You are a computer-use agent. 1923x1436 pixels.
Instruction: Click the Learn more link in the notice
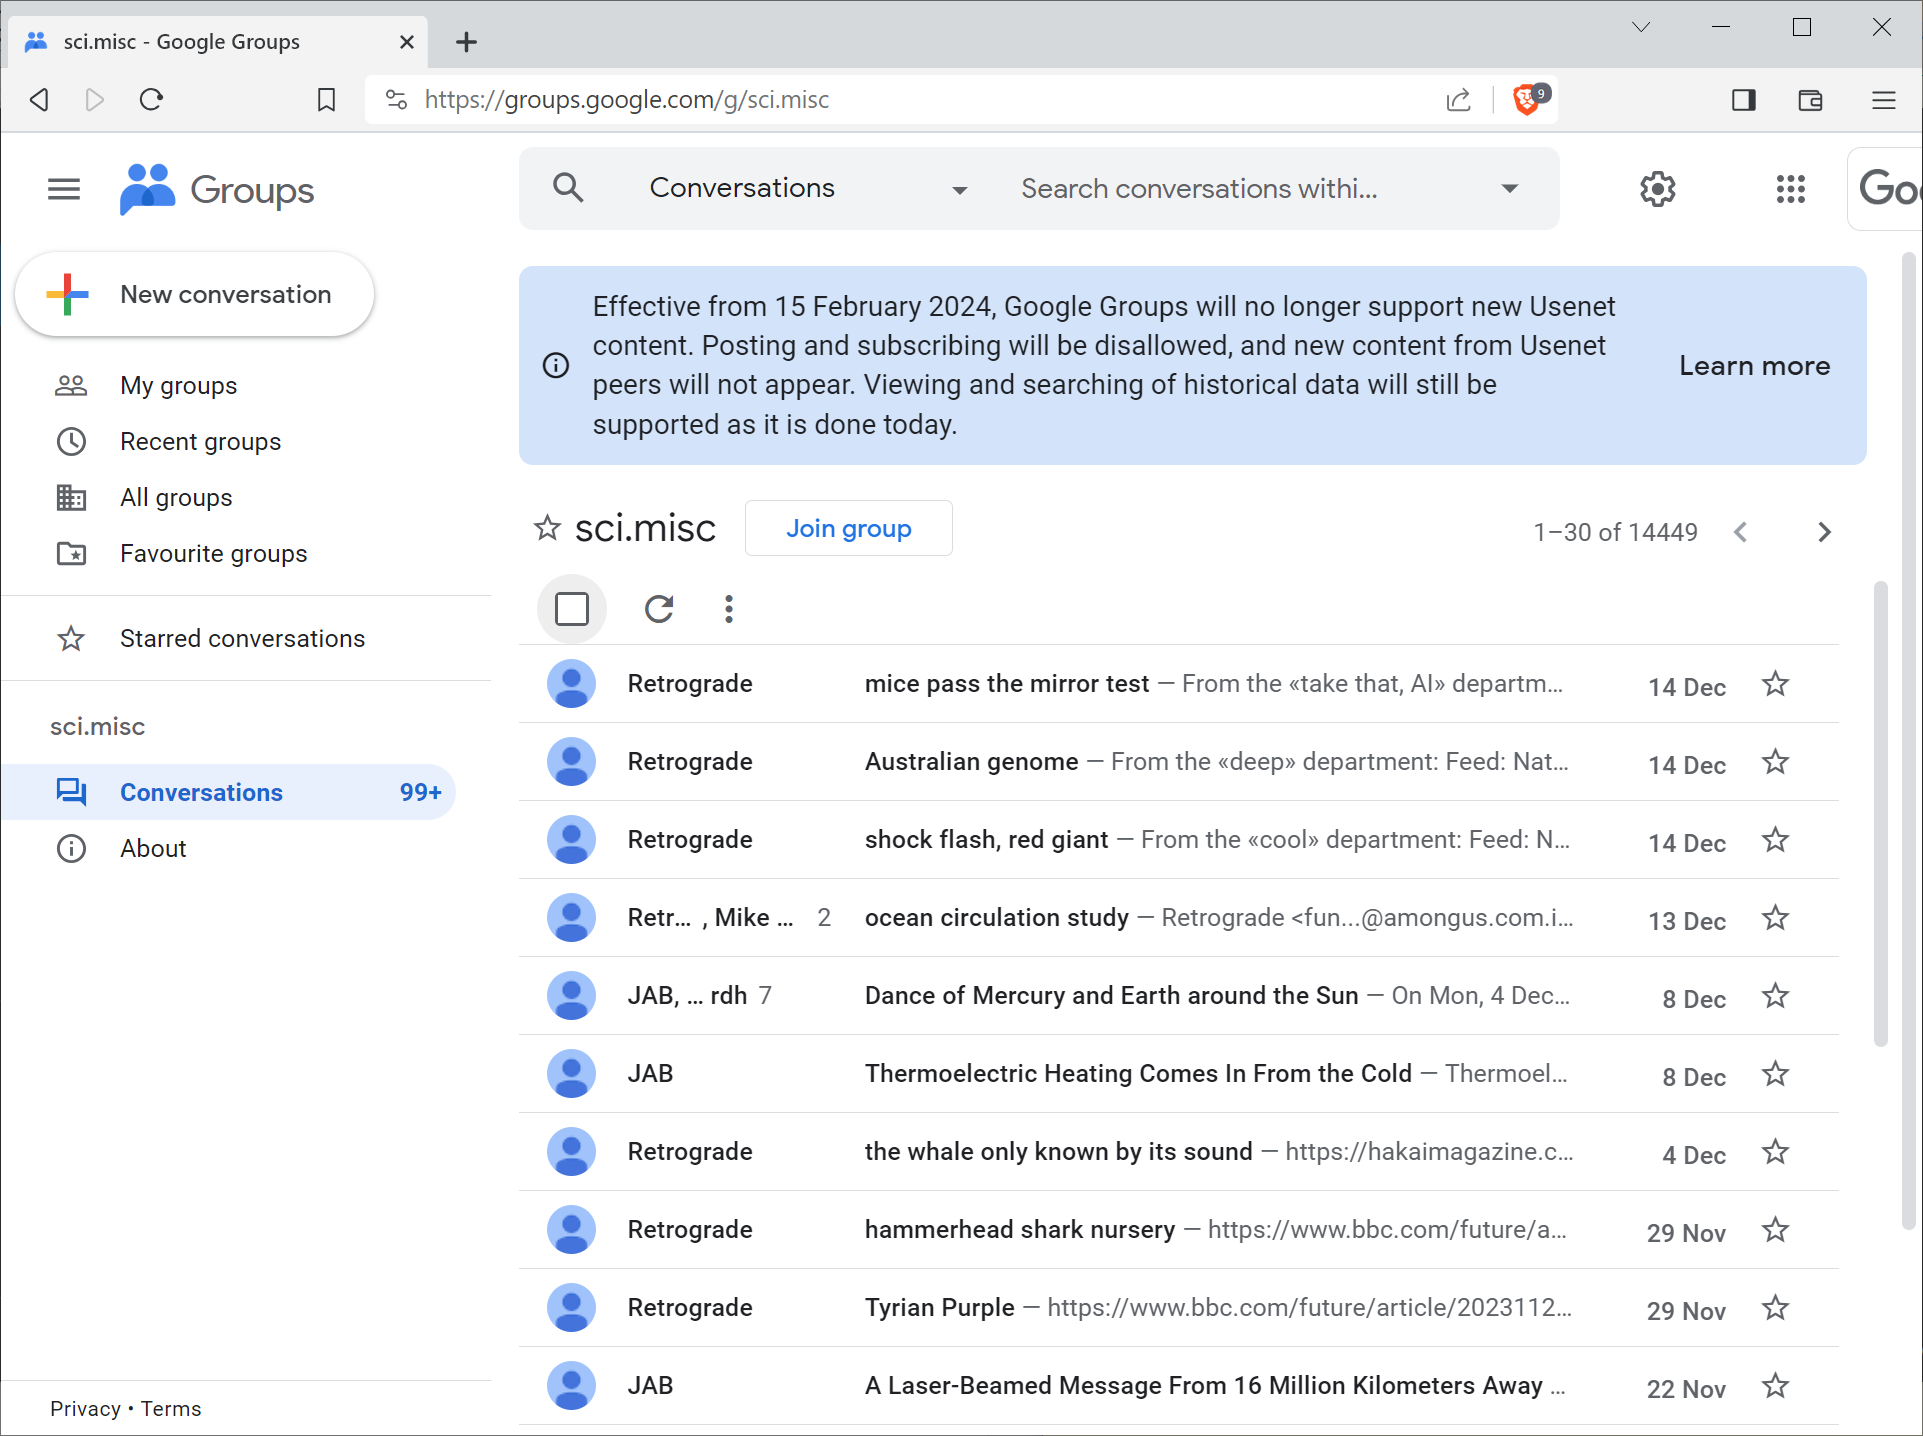(x=1754, y=365)
